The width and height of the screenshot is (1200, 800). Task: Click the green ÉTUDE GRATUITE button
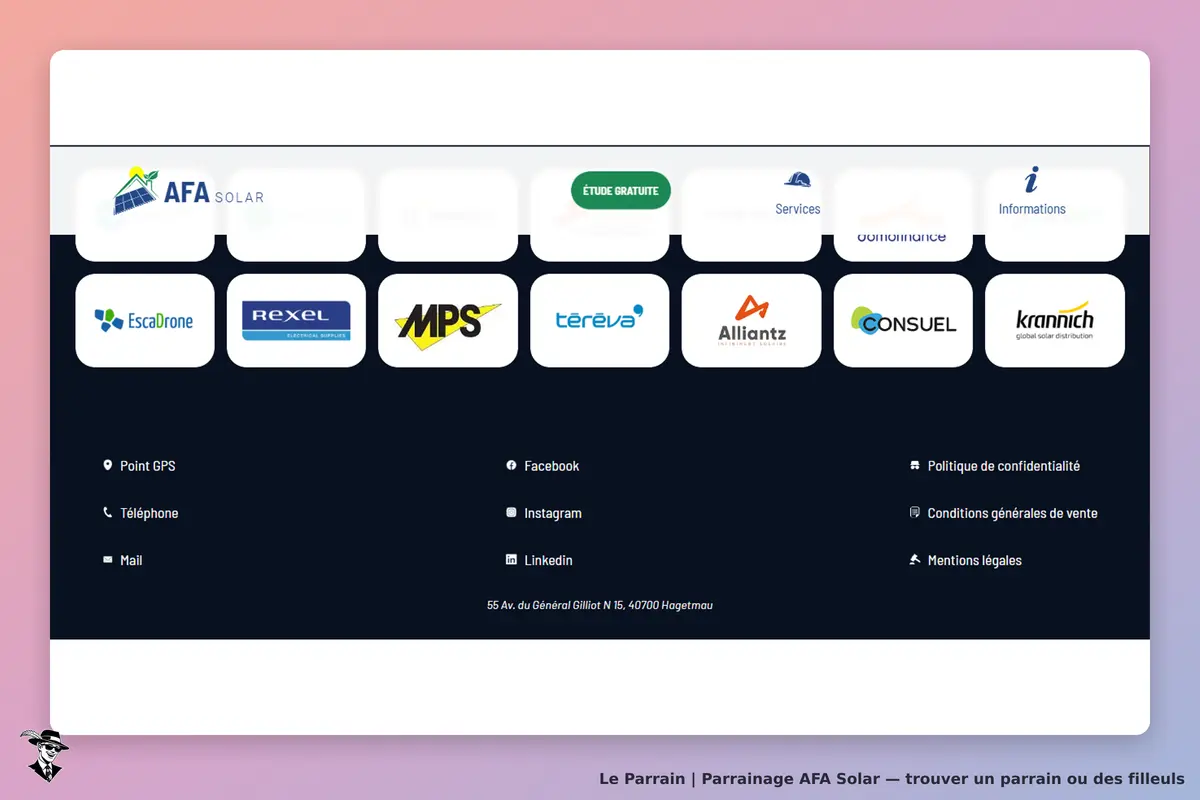tap(621, 190)
